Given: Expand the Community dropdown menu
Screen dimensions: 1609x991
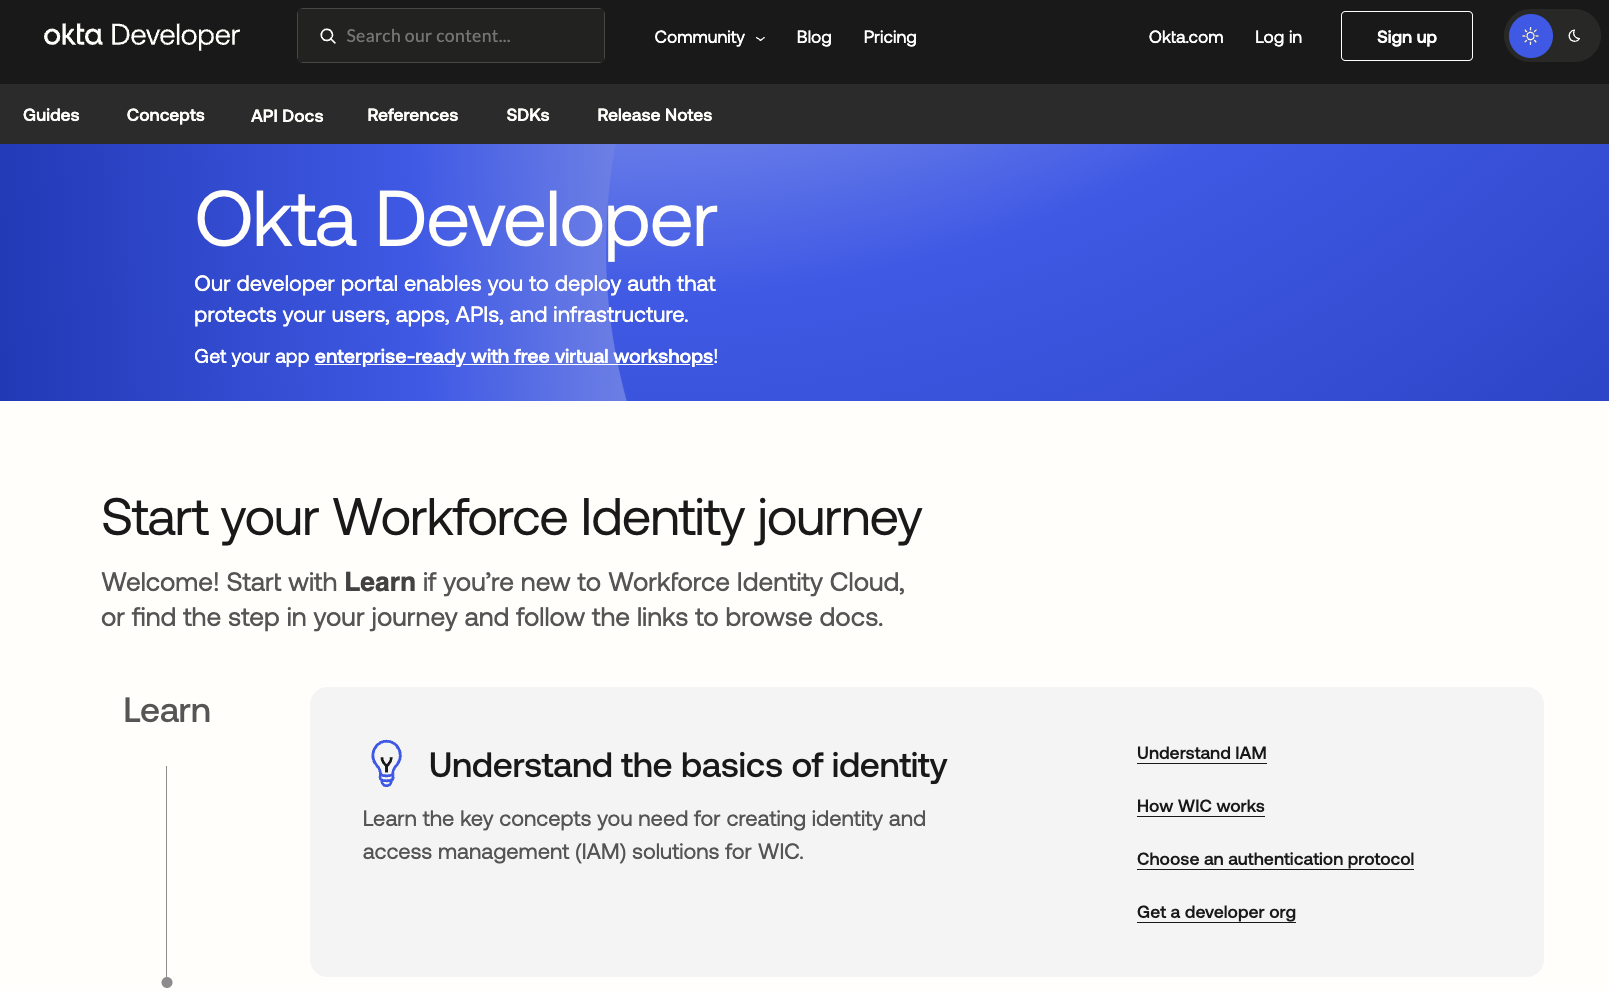Looking at the screenshot, I should coord(709,37).
